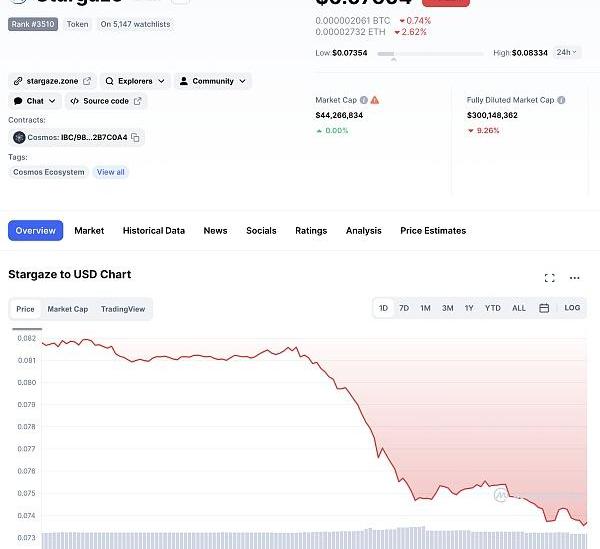Screen dimensions: 600x549
Task: Click the Market Cap warning icon
Action: tap(375, 100)
